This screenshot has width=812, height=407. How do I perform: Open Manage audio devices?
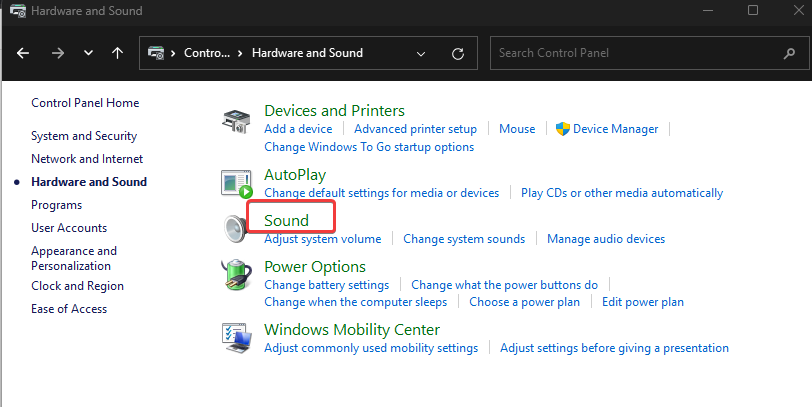pos(606,239)
